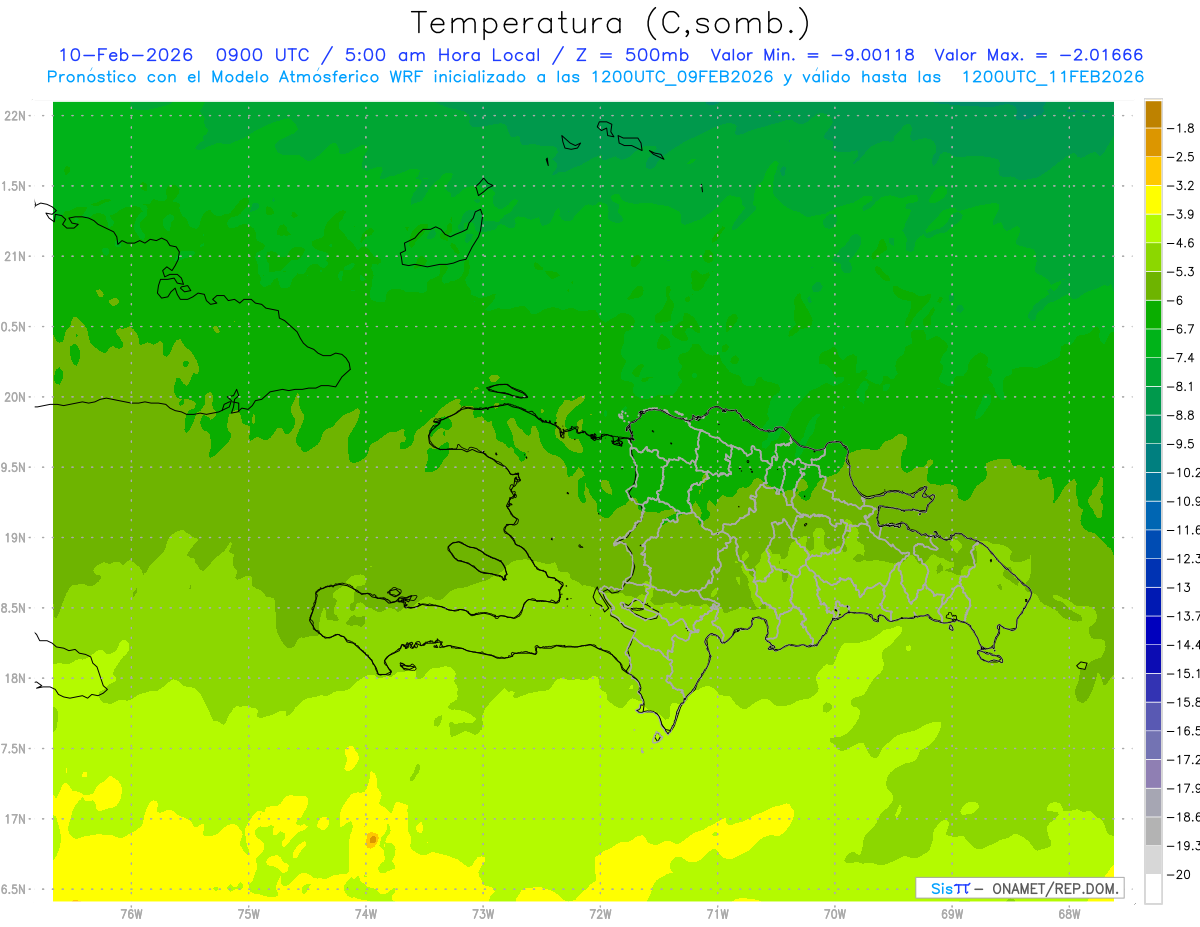Click the "Valor Max. = -2.01666" text

pyautogui.click(x=1038, y=55)
